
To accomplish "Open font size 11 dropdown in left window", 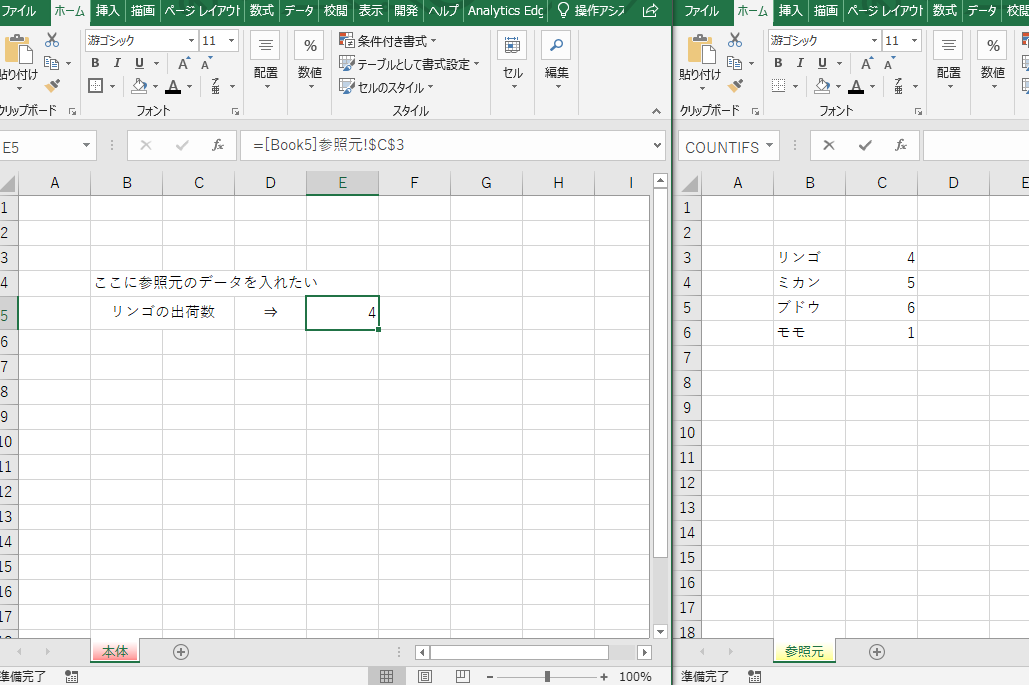I will 231,41.
